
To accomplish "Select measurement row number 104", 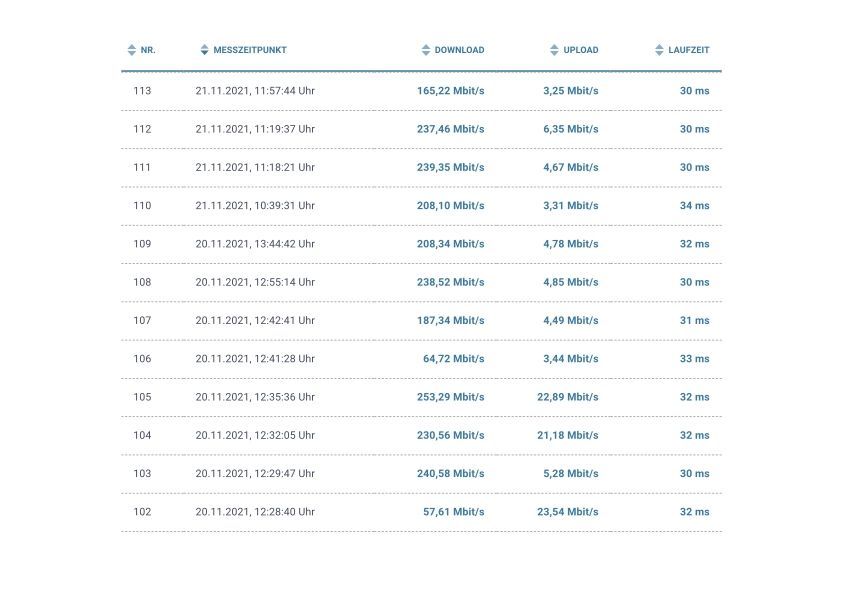I will (142, 436).
